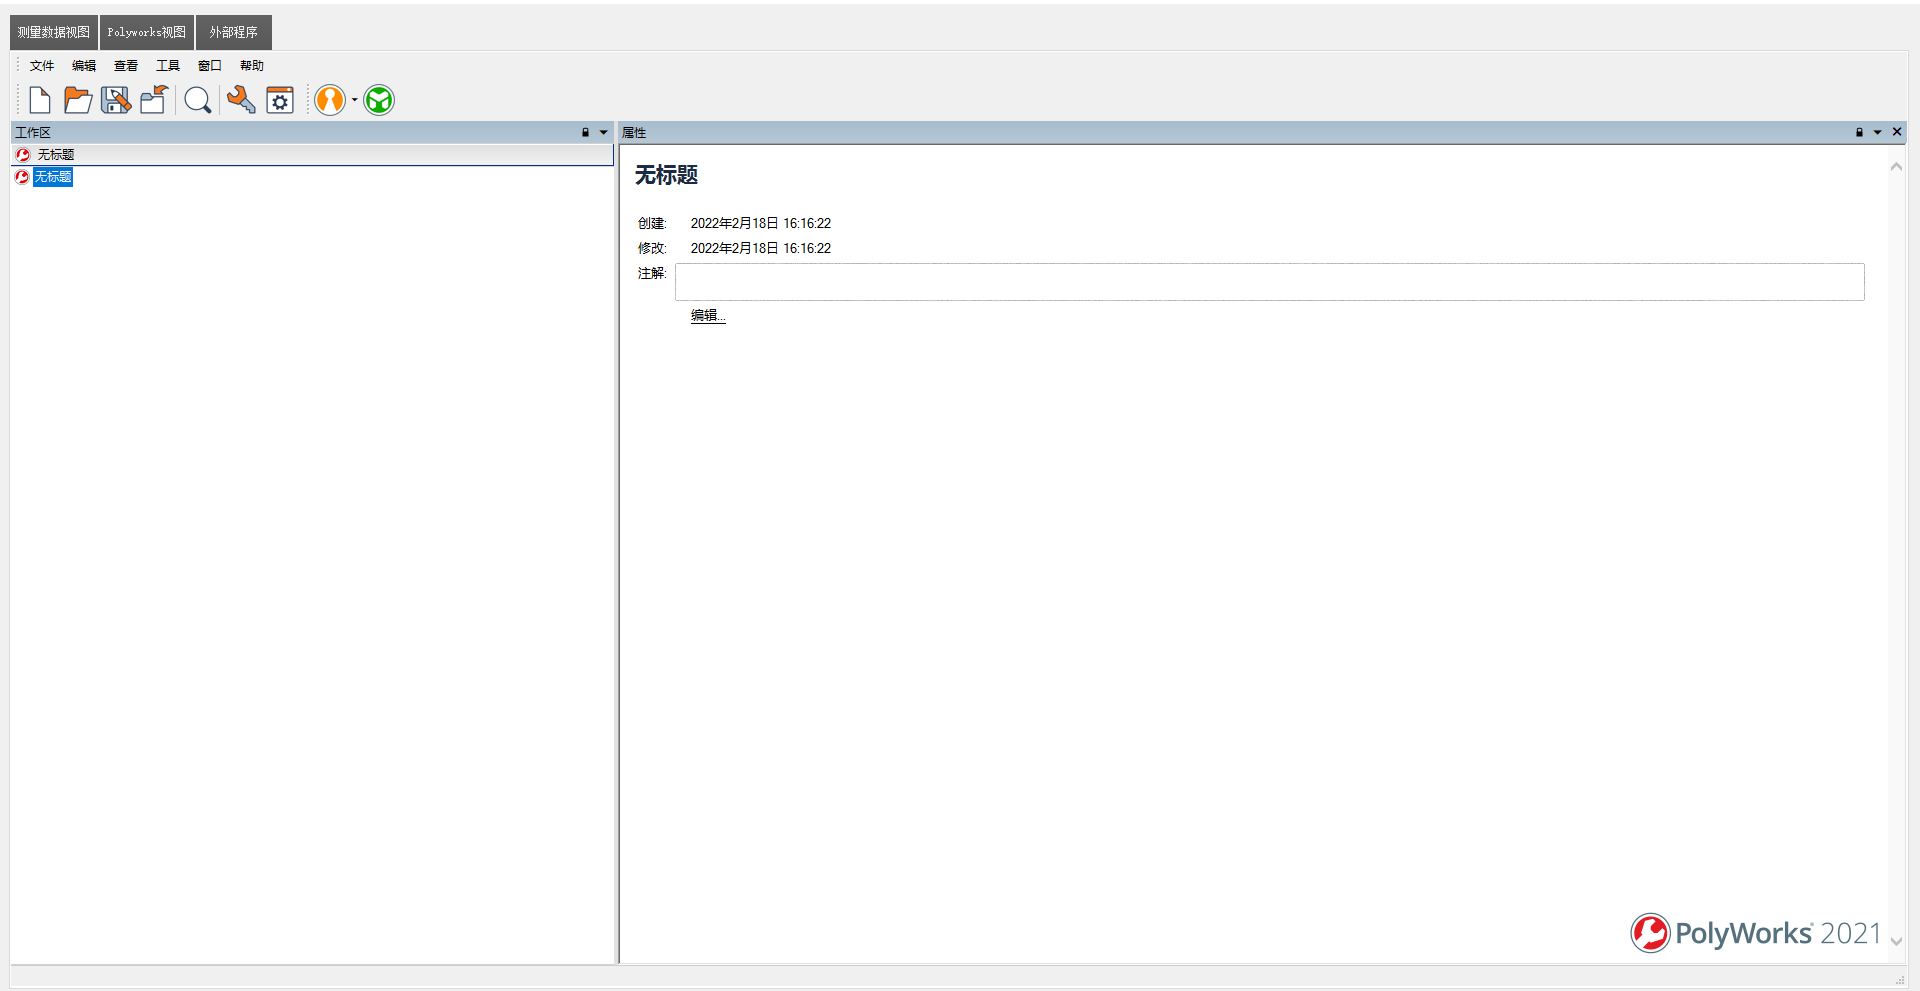The width and height of the screenshot is (1920, 991).
Task: Open the 属性 panel dropdown arrow
Action: 1877,132
